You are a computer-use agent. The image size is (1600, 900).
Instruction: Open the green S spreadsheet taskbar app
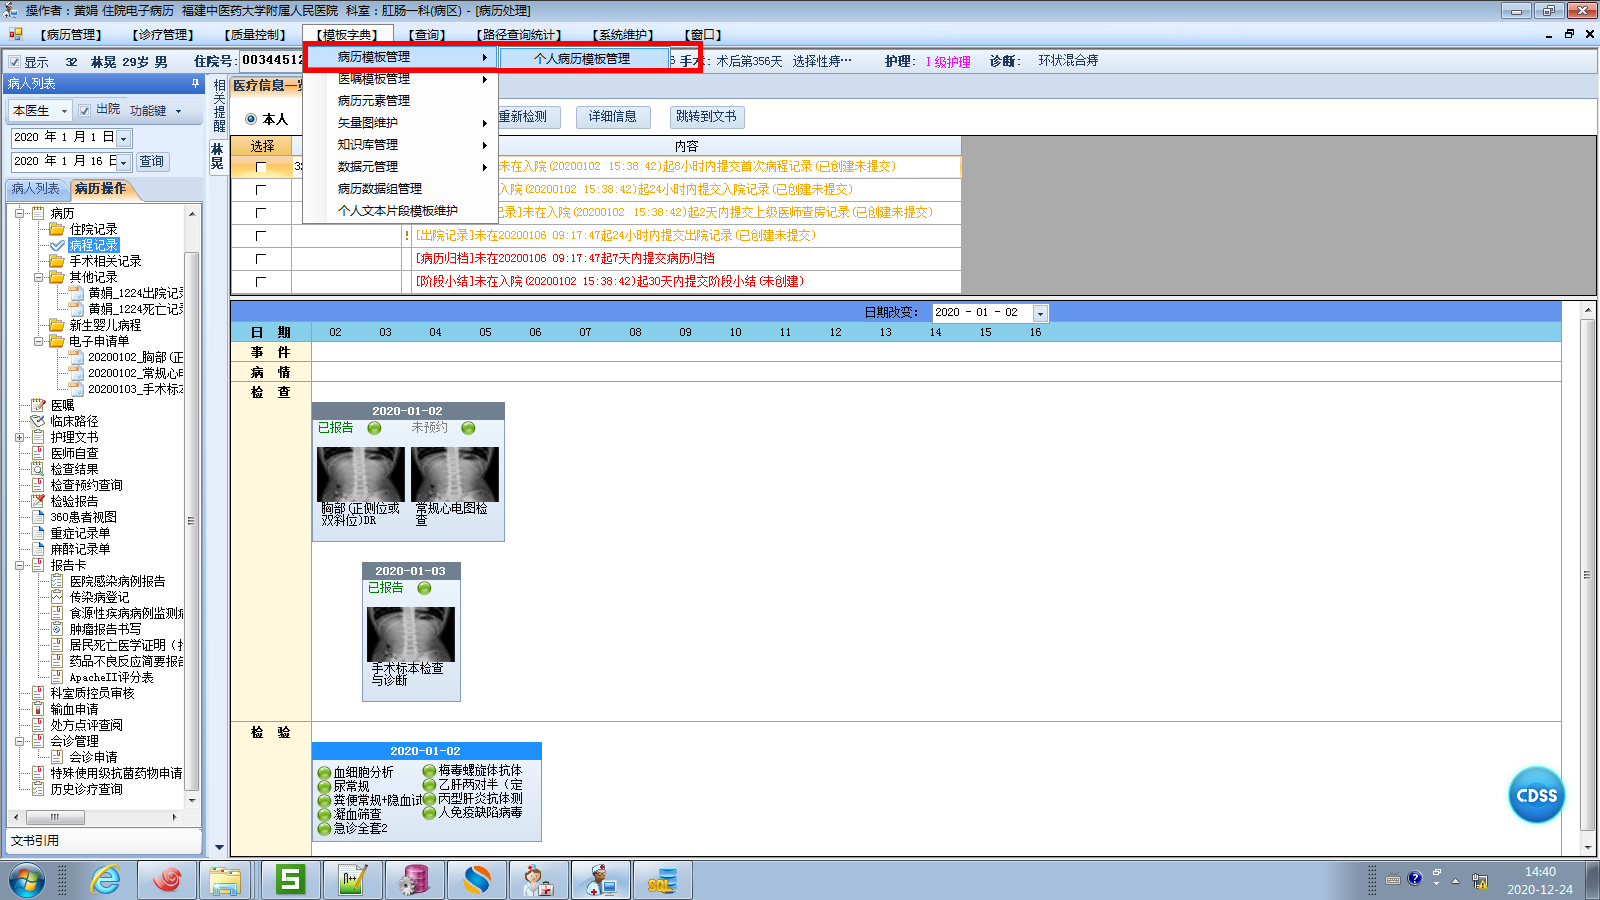[x=290, y=880]
